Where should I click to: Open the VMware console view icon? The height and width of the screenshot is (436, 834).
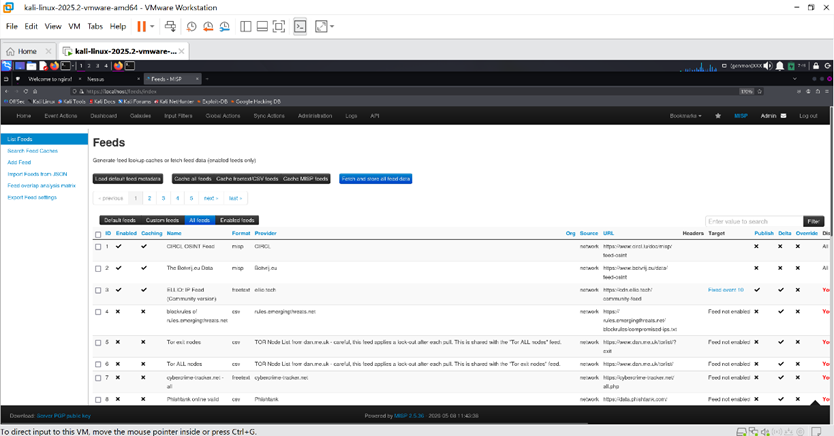click(300, 27)
